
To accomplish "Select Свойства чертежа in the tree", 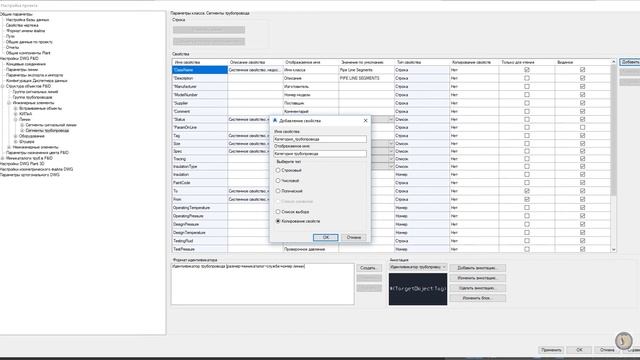I will point(22,25).
